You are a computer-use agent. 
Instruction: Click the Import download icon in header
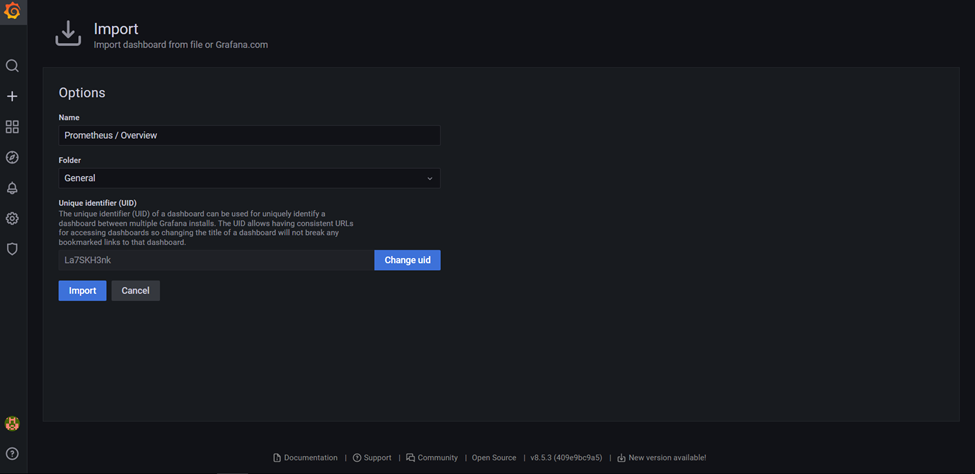pos(68,34)
